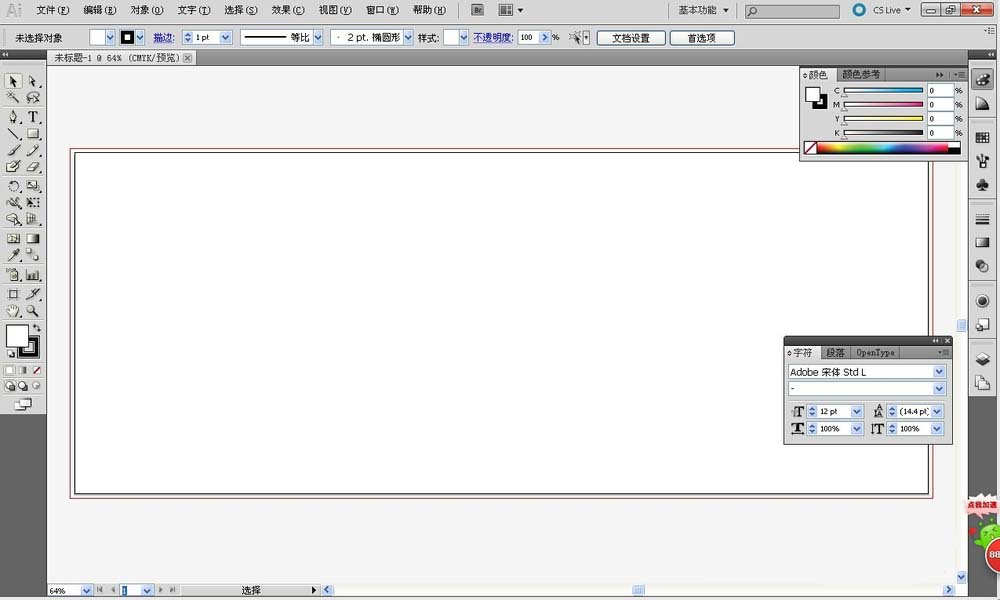1000x600 pixels.
Task: Select the Magic Wand tool
Action: click(x=13, y=98)
